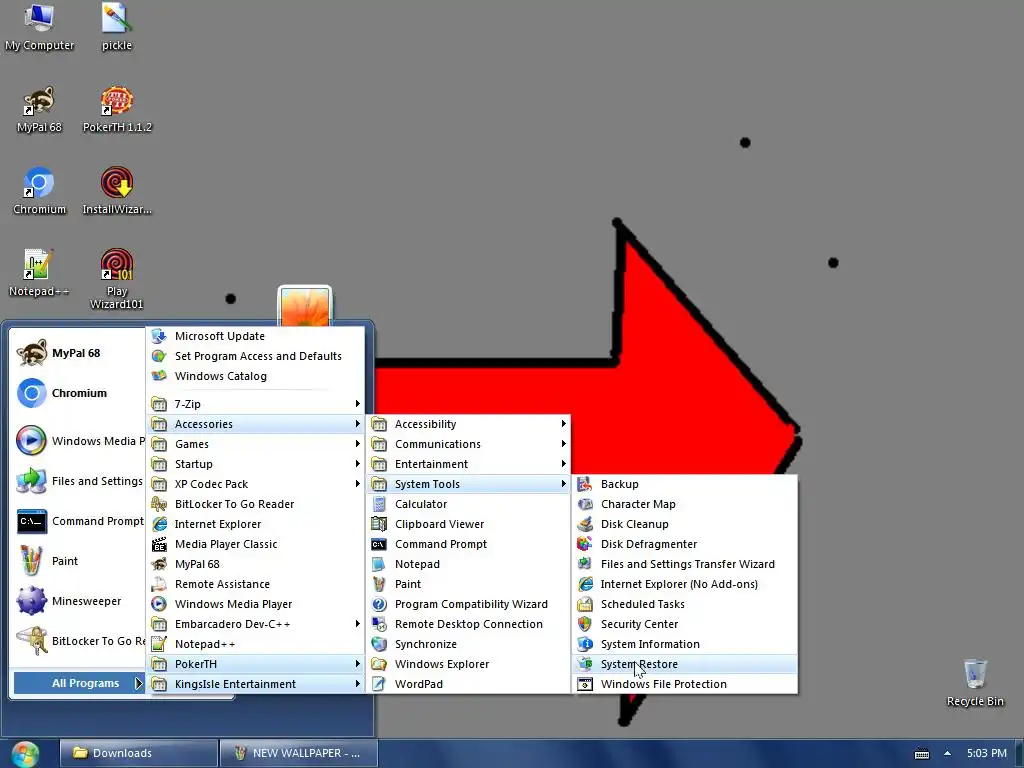The image size is (1024, 768).
Task: Launch Play Wizard101 desktop shortcut
Action: (117, 279)
